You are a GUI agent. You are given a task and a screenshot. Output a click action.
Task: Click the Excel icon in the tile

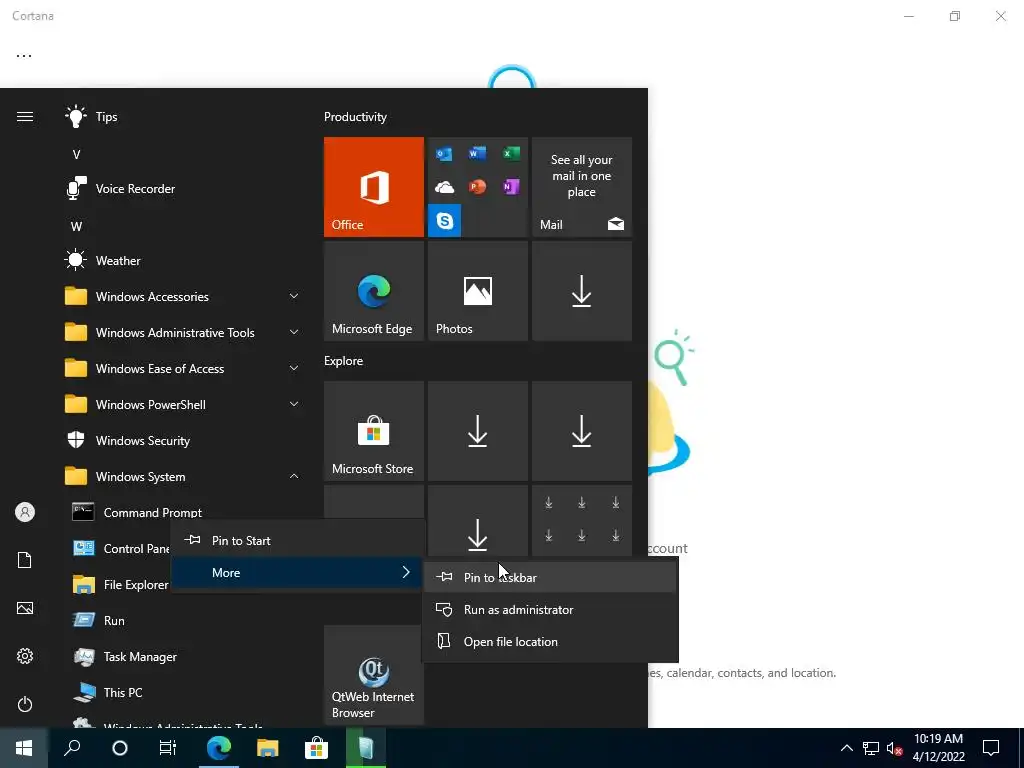511,153
